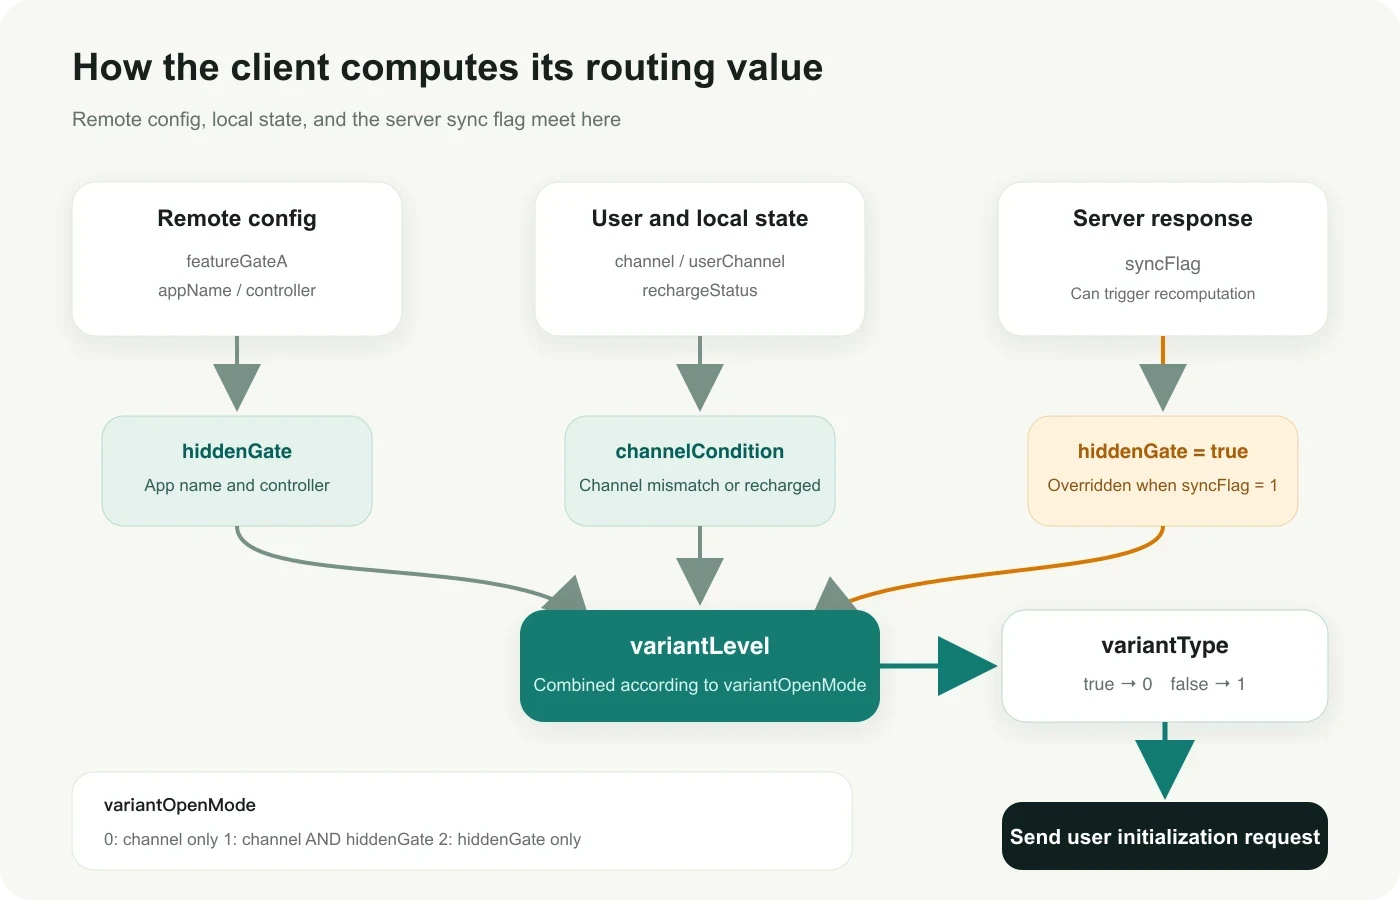The image size is (1400, 900).
Task: Select the featureGateA text
Action: pos(237,261)
